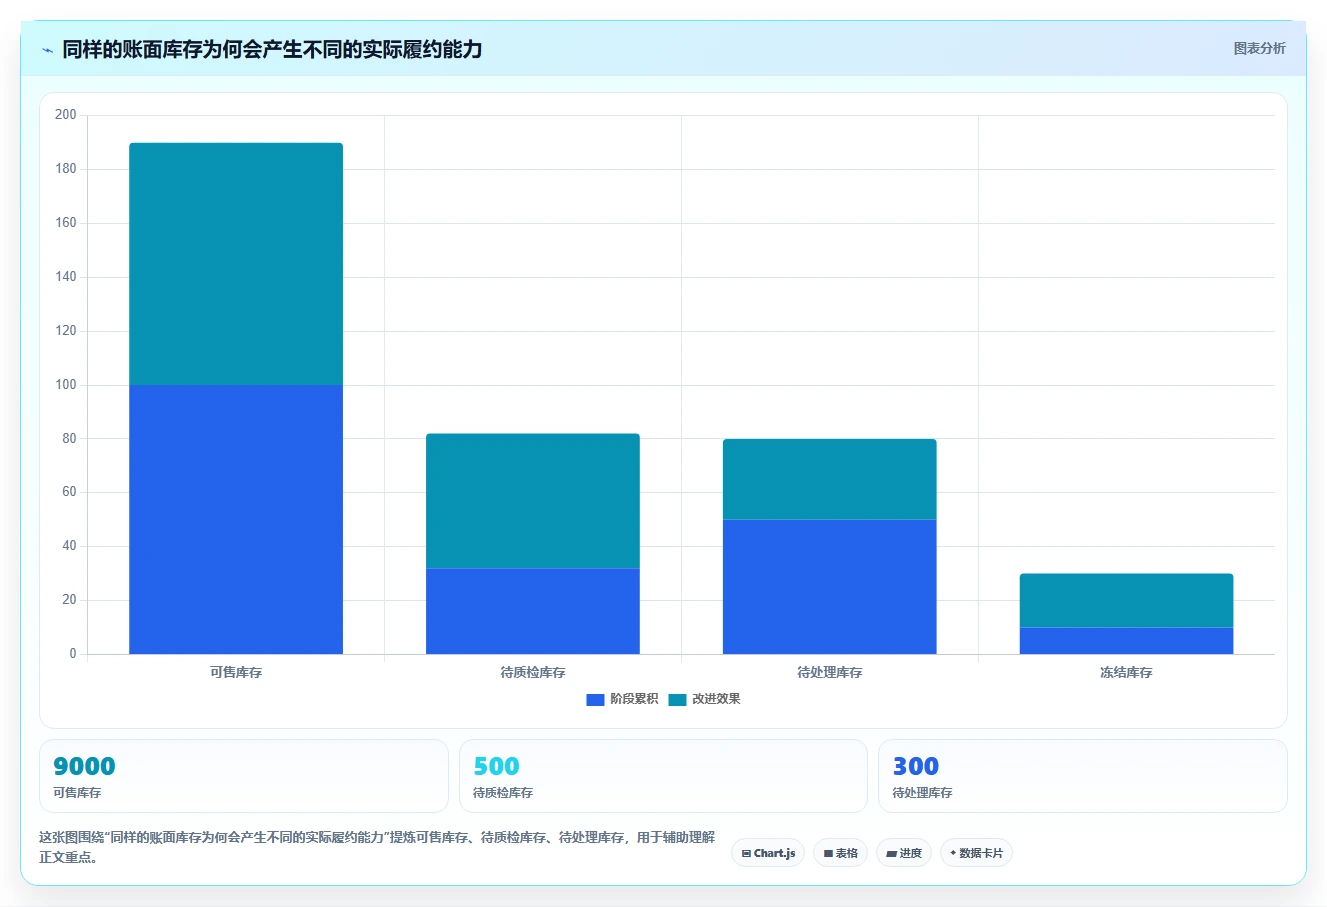Click the lightning icon beside the title

pos(47,50)
